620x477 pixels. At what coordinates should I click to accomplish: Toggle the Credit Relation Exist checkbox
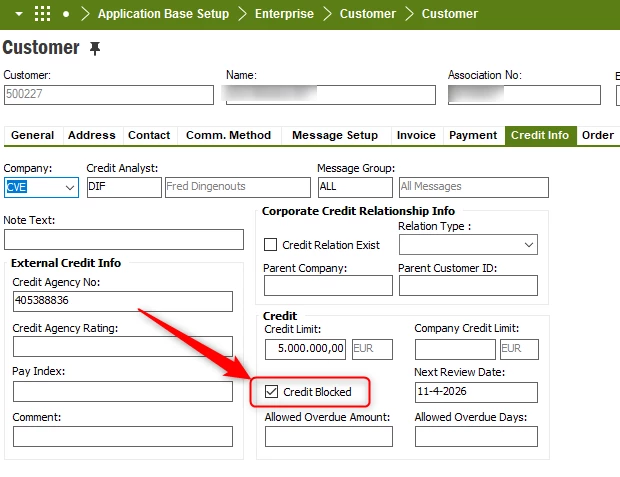pyautogui.click(x=270, y=244)
